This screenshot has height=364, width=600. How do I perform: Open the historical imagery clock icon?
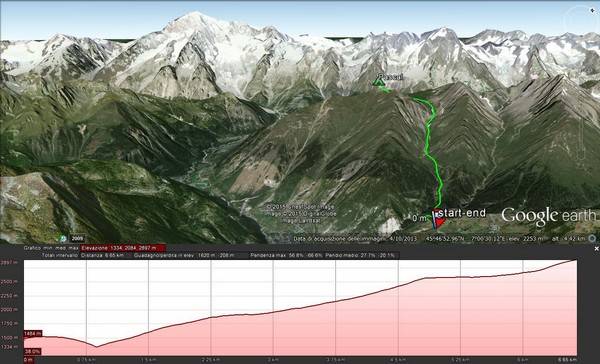(x=63, y=239)
